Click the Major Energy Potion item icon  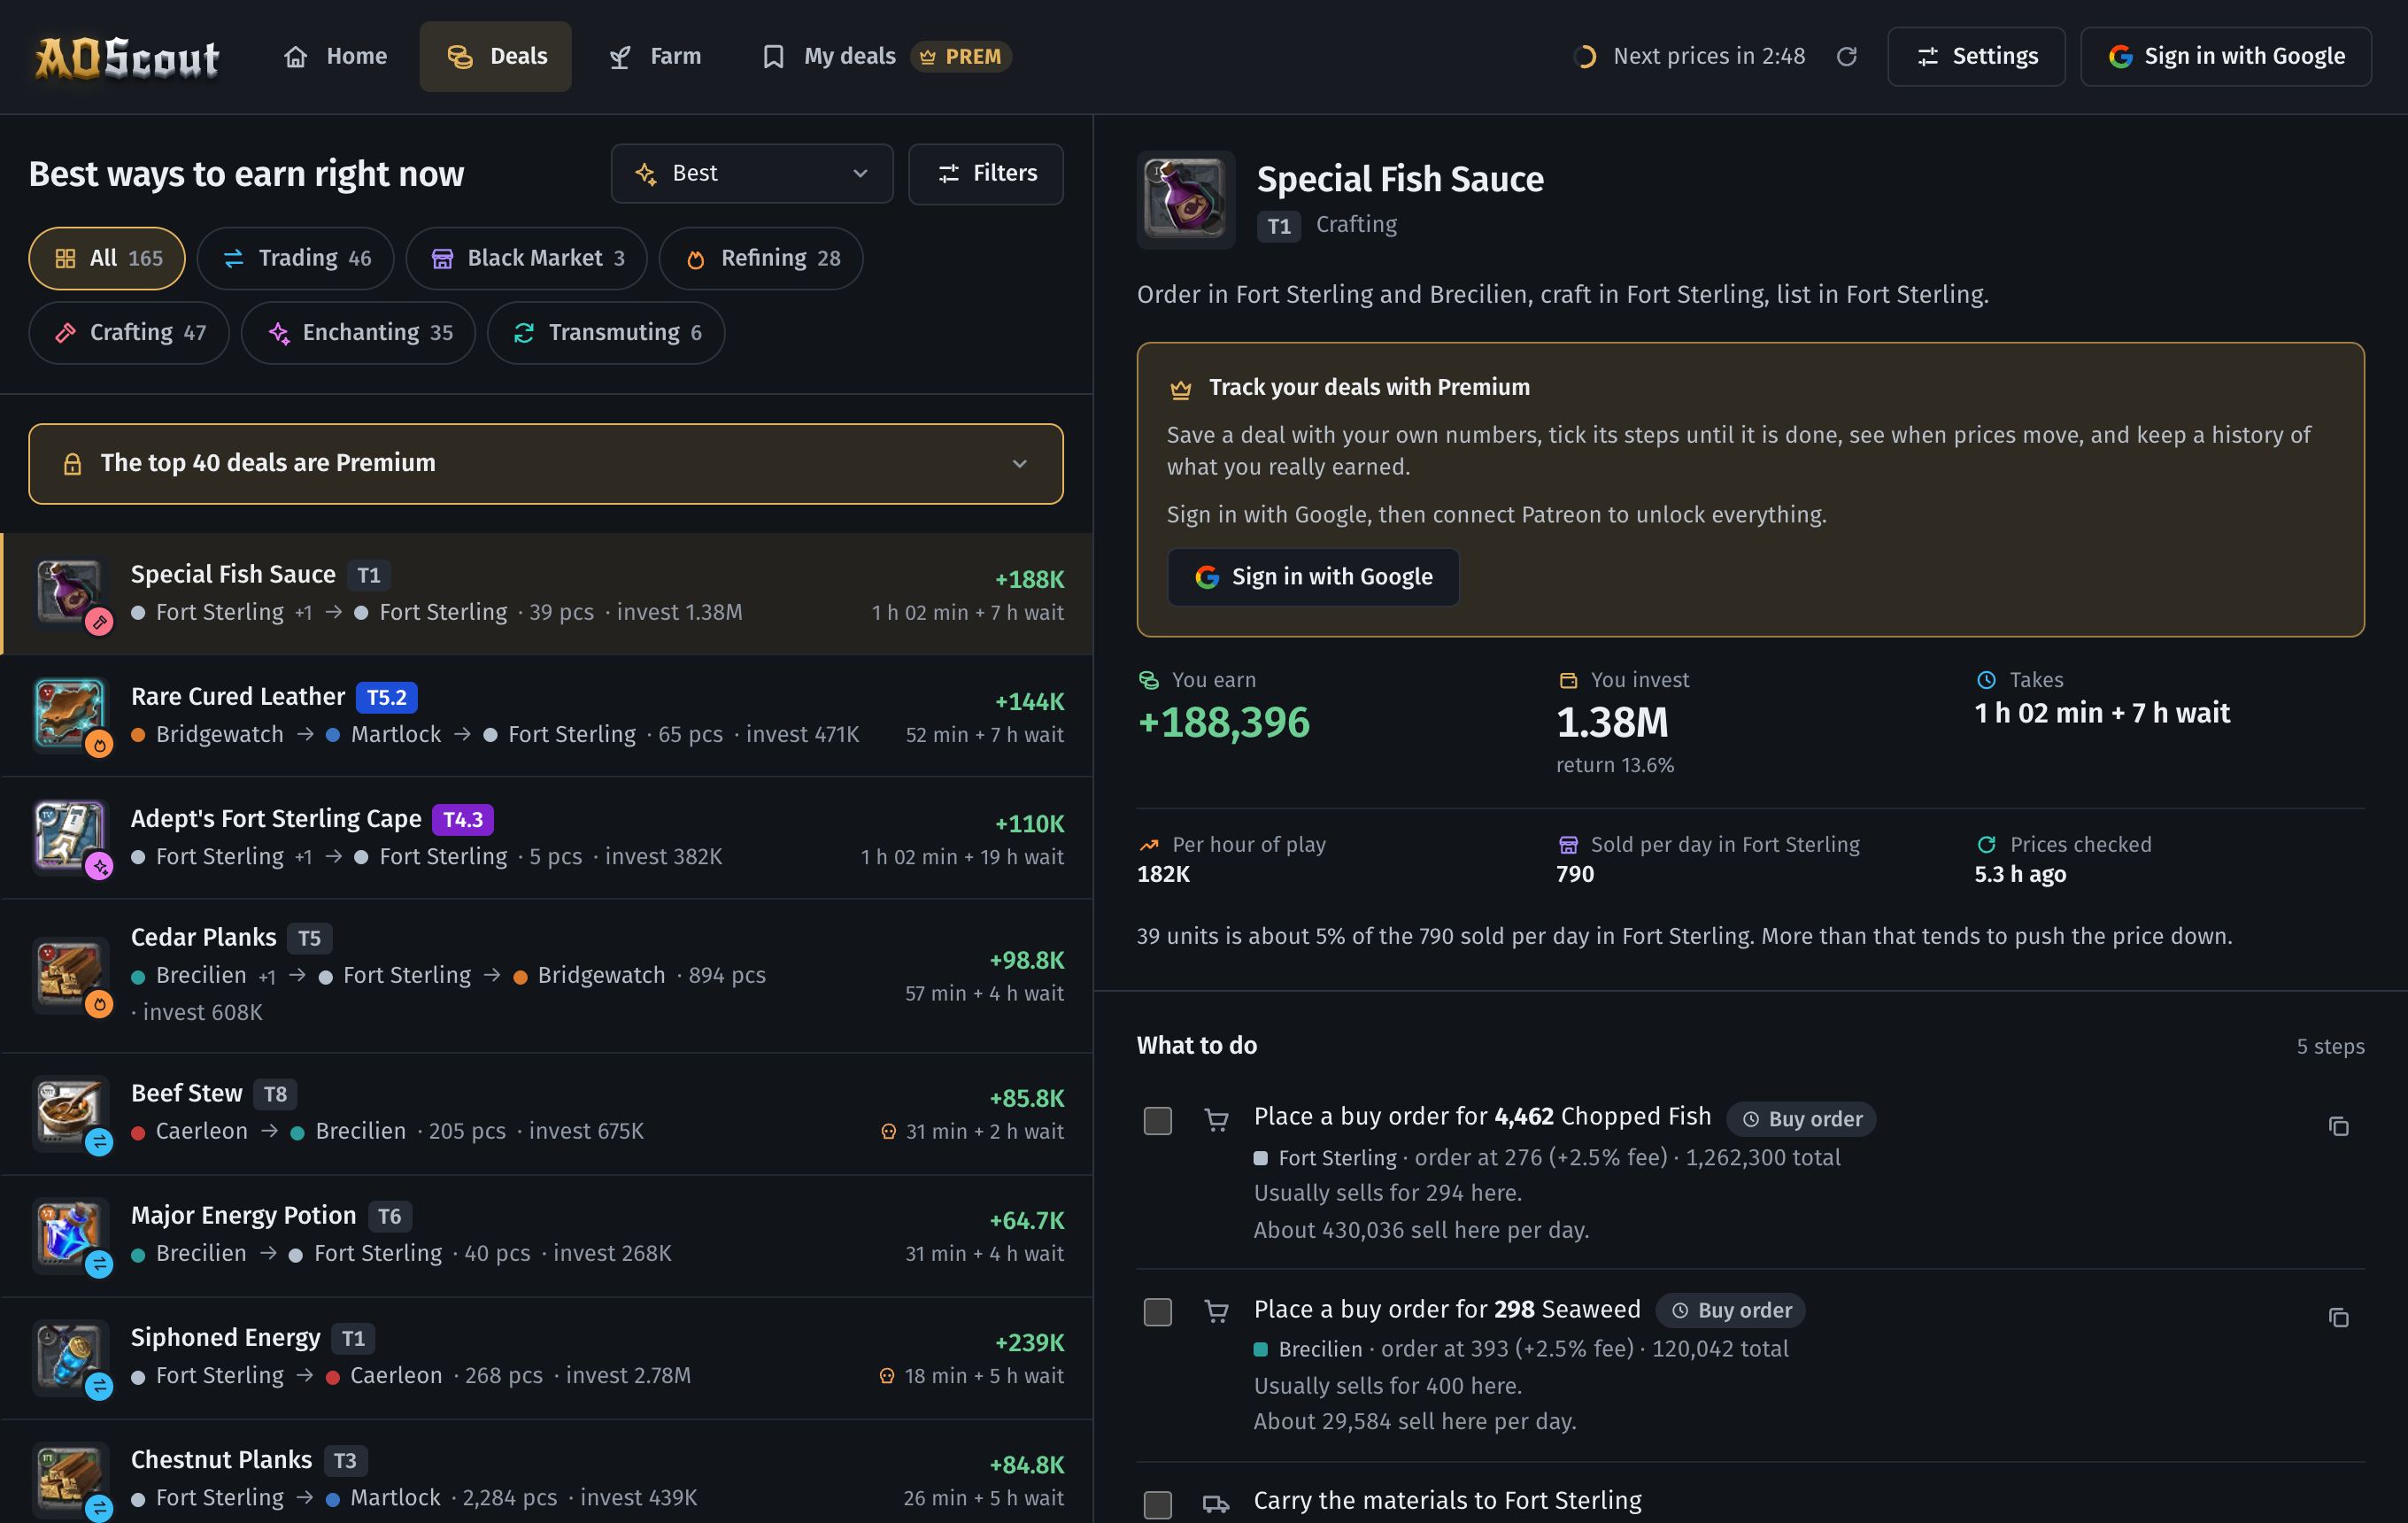(69, 1234)
